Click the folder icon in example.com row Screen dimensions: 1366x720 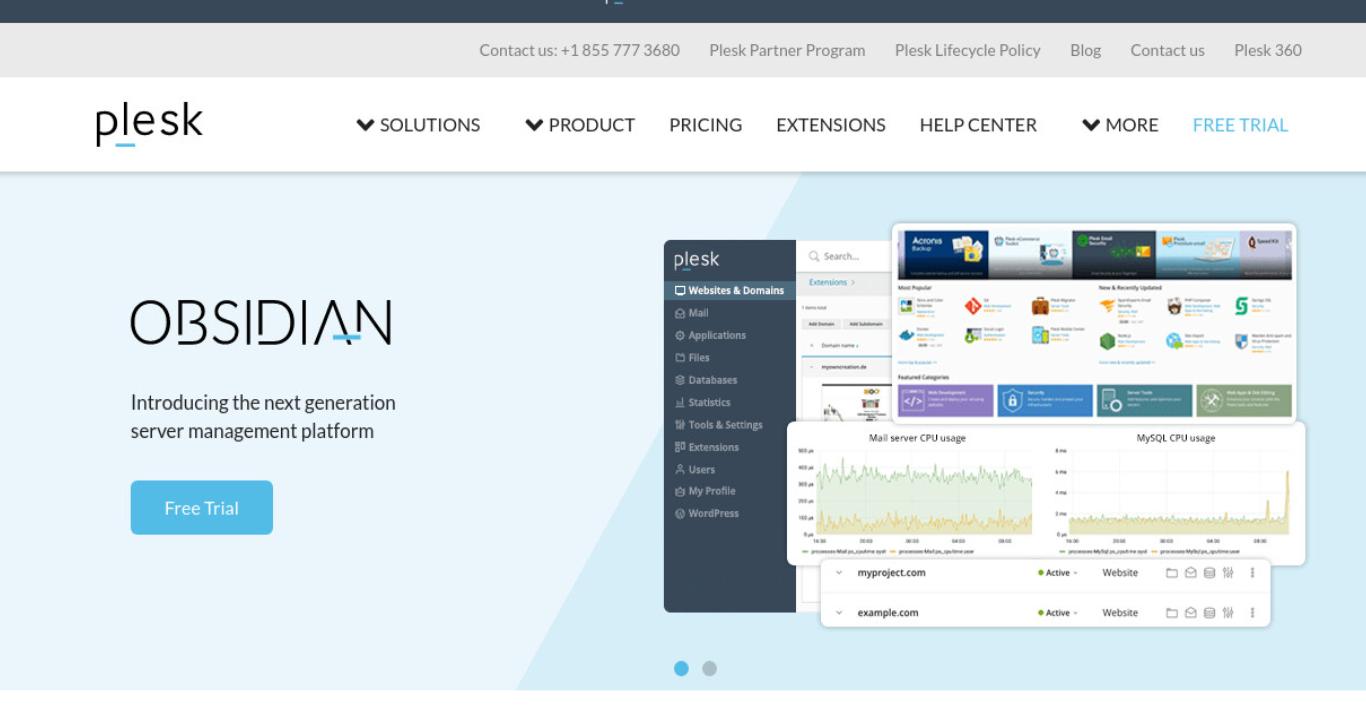click(x=1172, y=613)
